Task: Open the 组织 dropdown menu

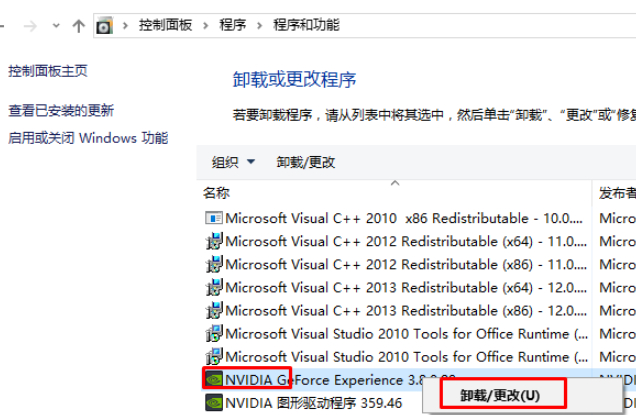Action: click(x=233, y=162)
